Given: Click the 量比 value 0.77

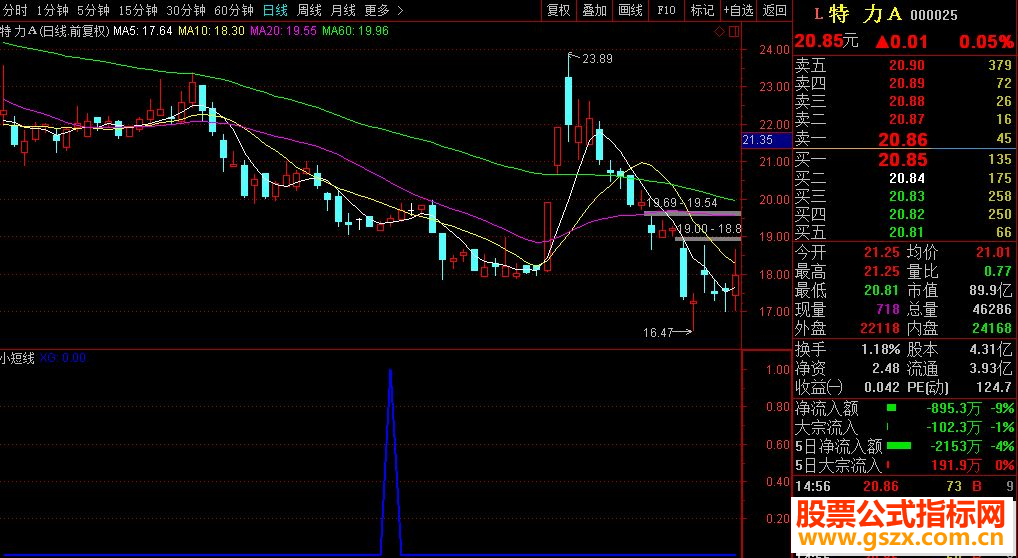Looking at the screenshot, I should pyautogui.click(x=998, y=272).
